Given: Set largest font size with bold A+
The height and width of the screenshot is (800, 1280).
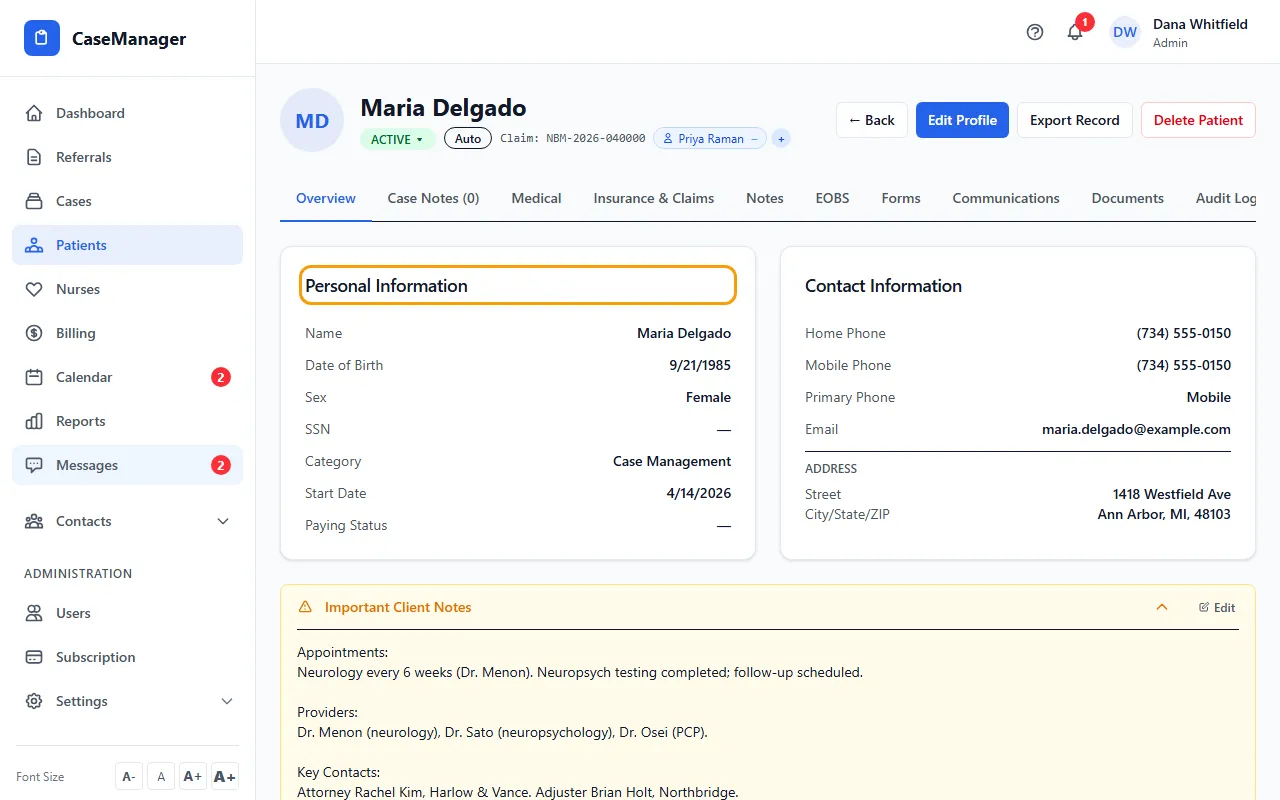Looking at the screenshot, I should point(225,776).
